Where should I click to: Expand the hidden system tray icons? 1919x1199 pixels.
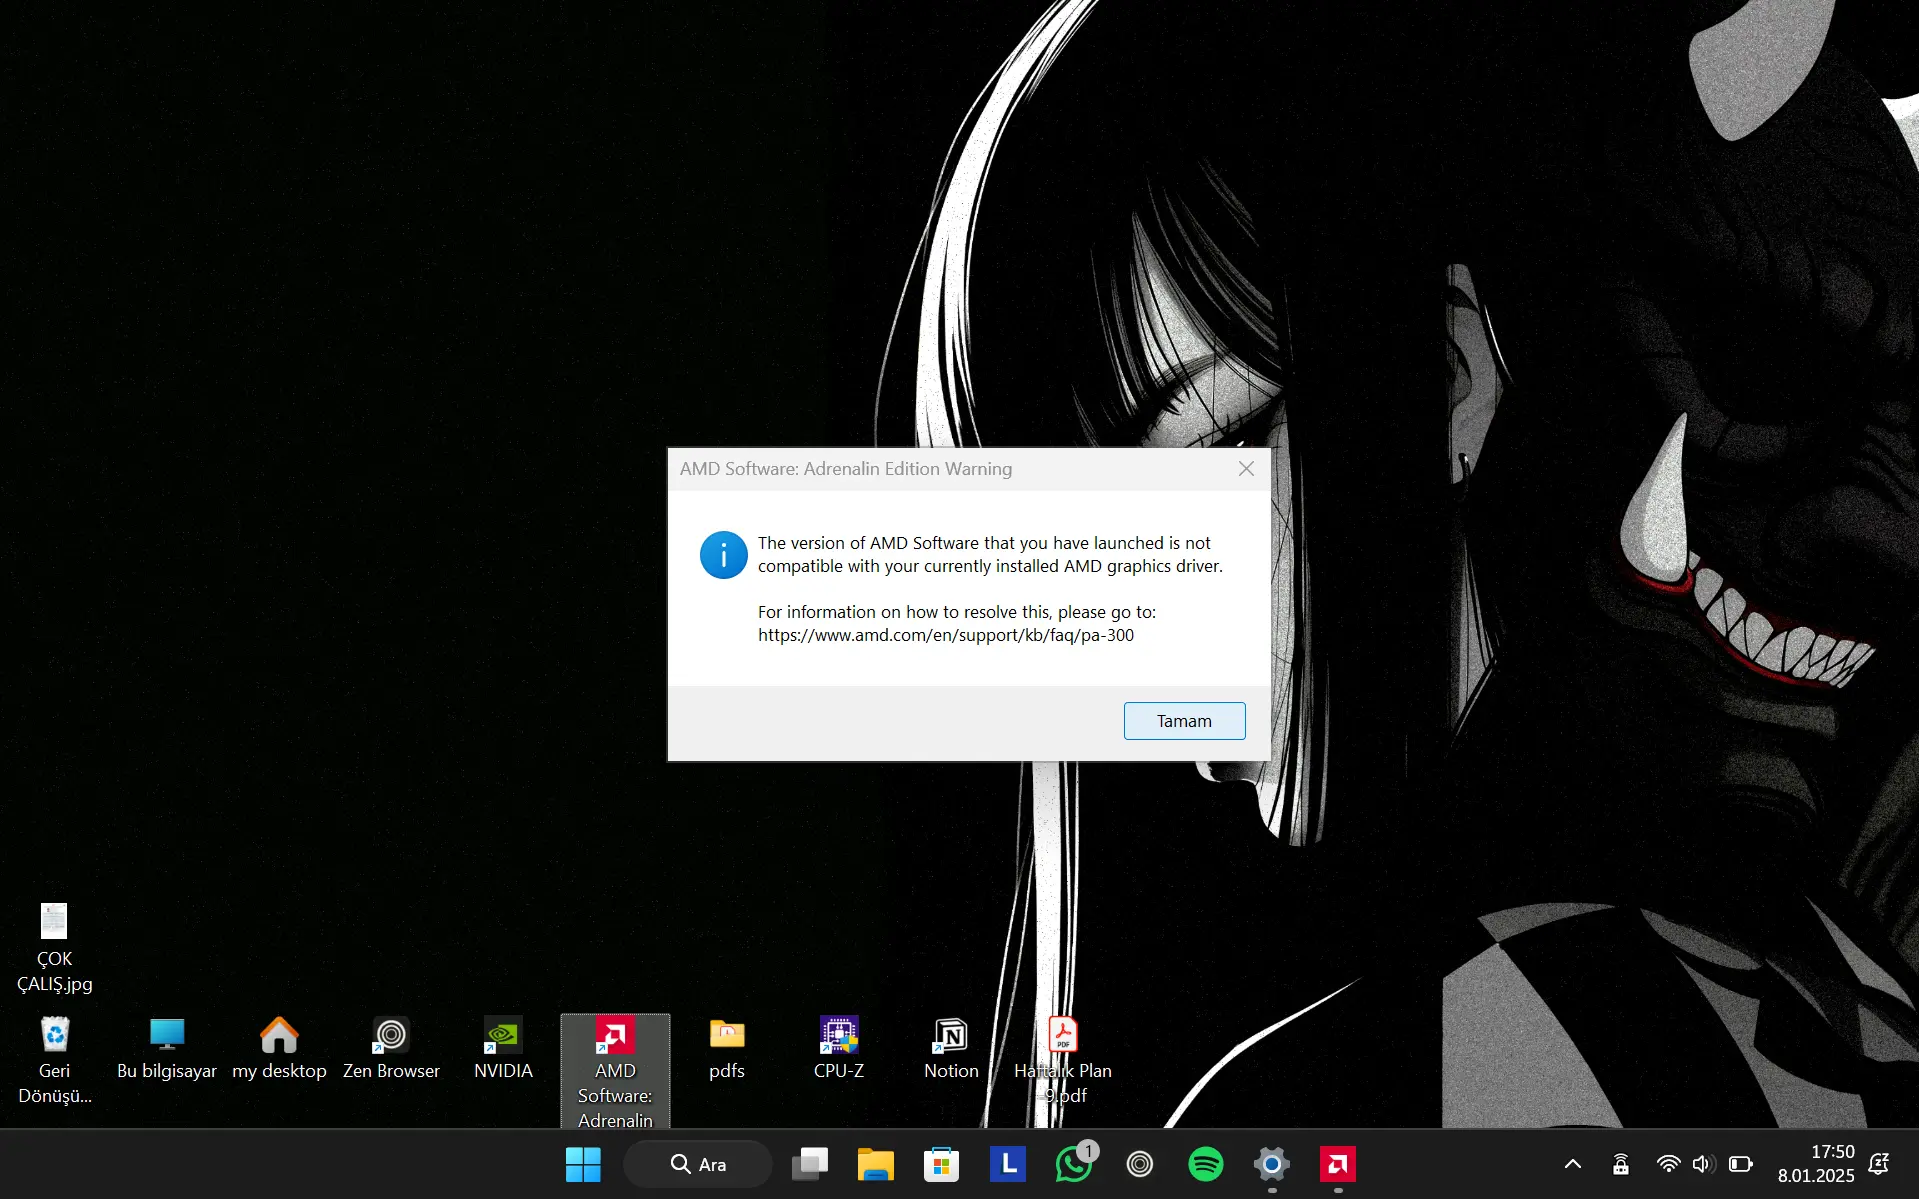tap(1573, 1164)
